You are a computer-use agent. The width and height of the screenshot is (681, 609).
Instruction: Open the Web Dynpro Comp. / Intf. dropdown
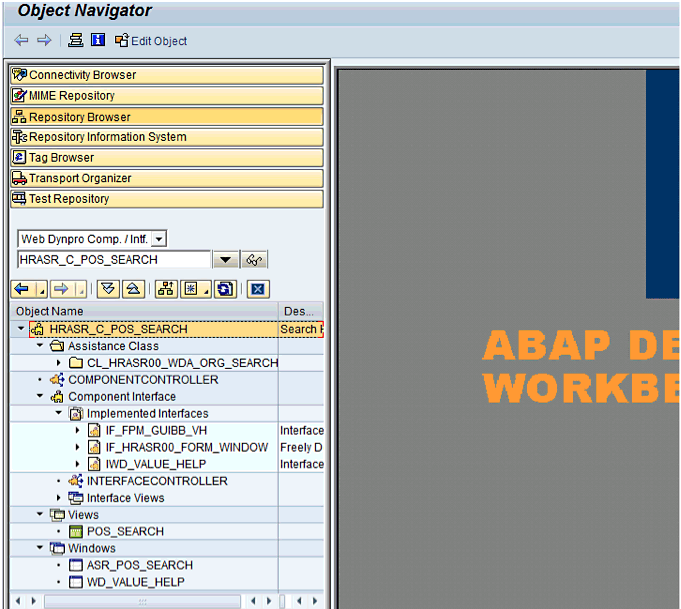point(159,239)
